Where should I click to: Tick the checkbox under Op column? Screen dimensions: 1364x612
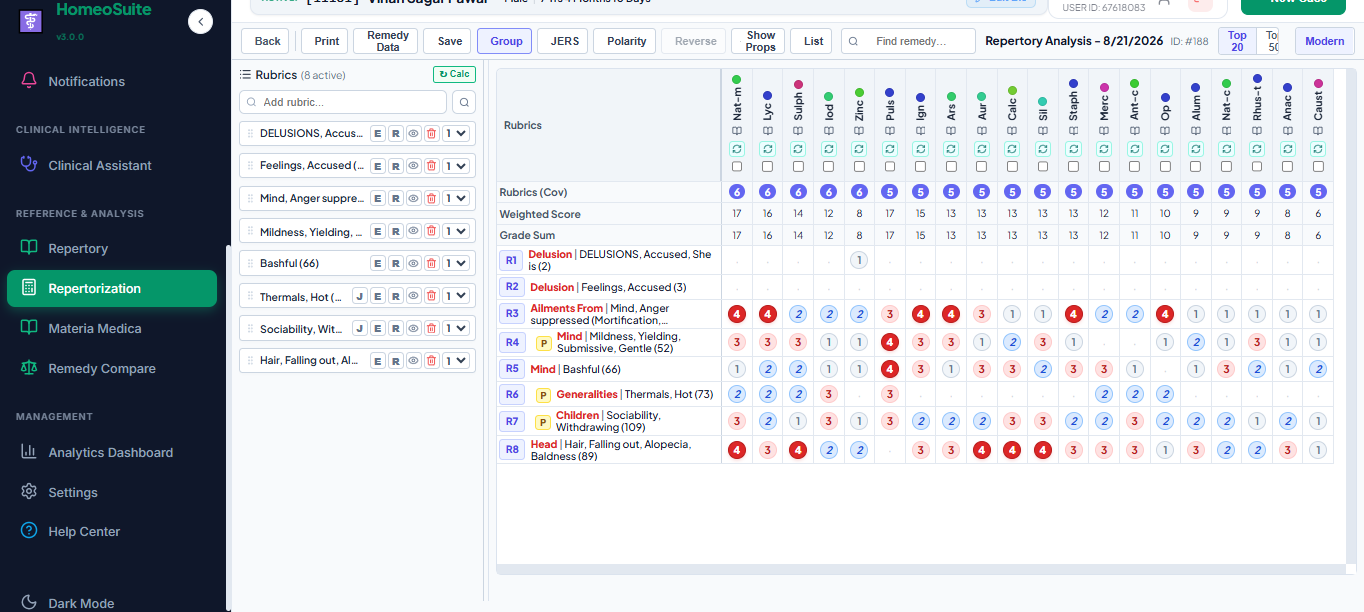[1165, 167]
